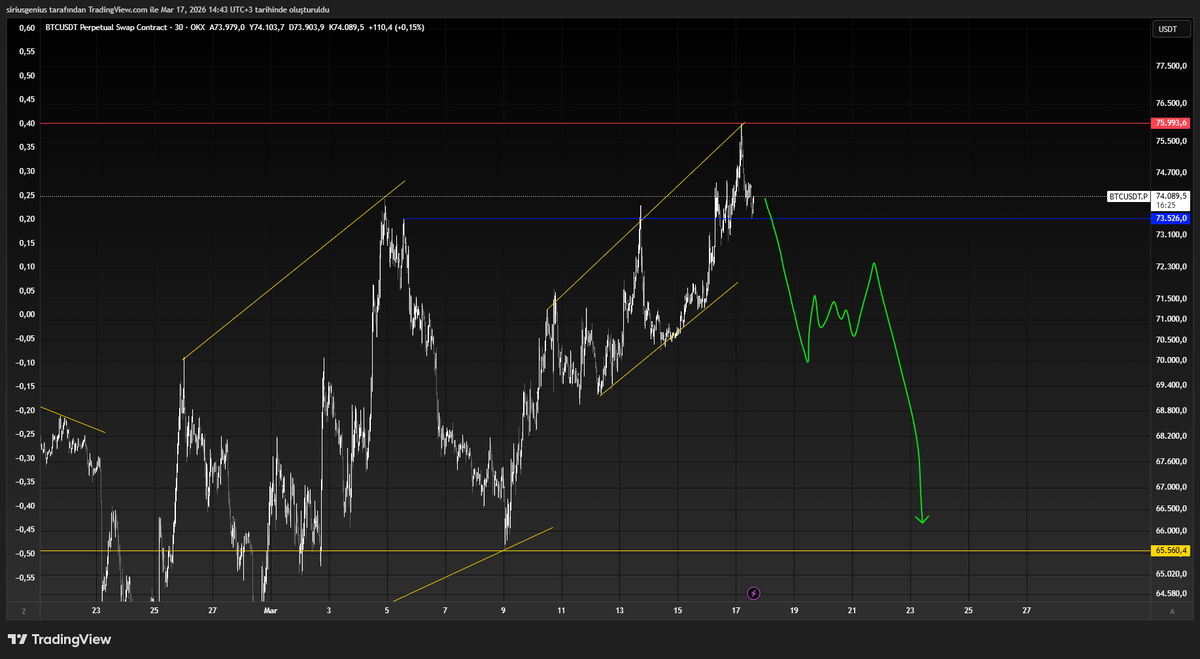The width and height of the screenshot is (1200, 659).
Task: Click the BTCUSDT.P symbol price tag
Action: tap(1129, 197)
